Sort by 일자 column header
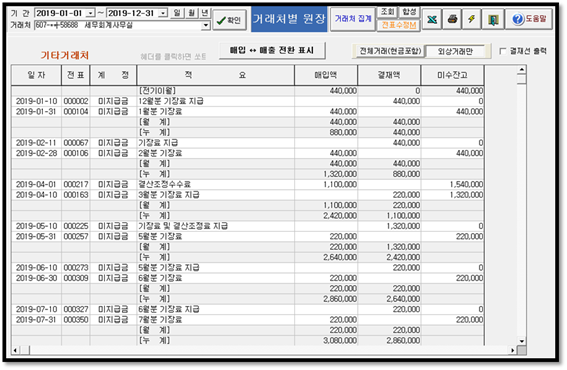 pyautogui.click(x=37, y=75)
